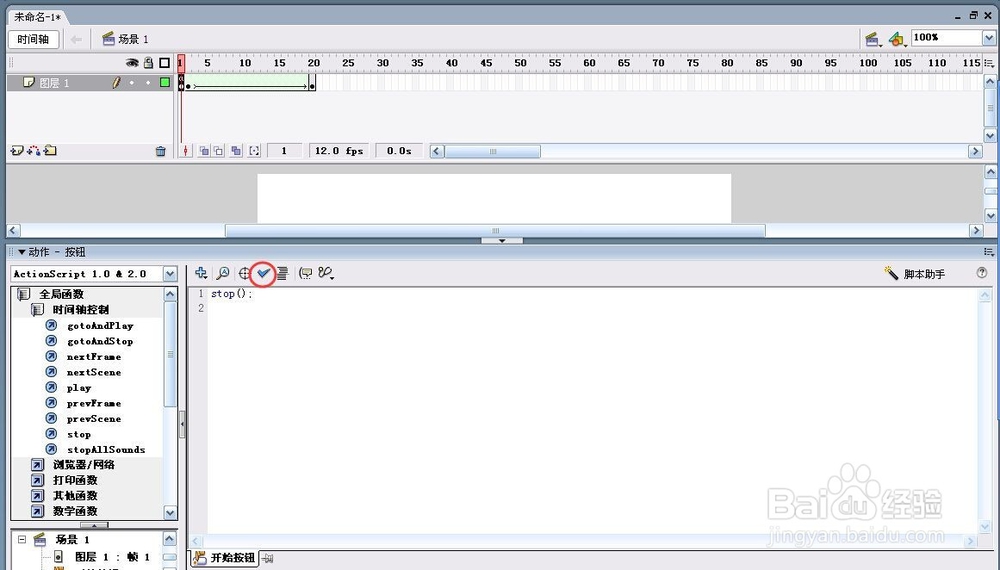Toggle the 脚本助手 Script Assist button
Screen dimensions: 1000x570
[915, 274]
